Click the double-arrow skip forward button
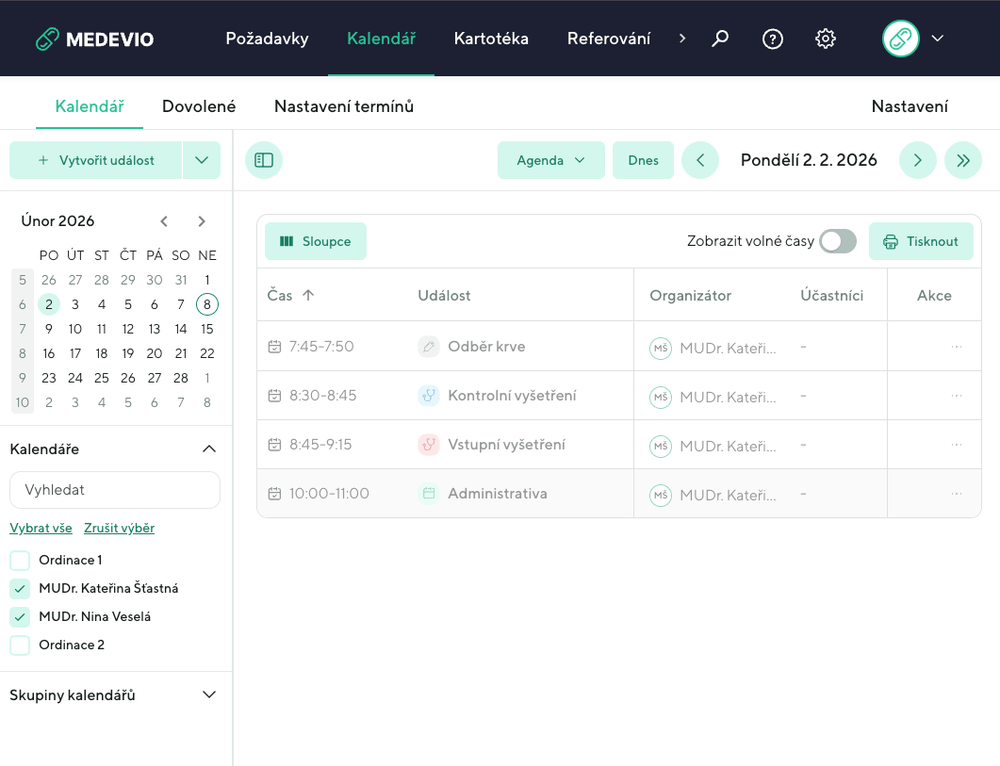The image size is (1000, 766). pyautogui.click(x=962, y=160)
